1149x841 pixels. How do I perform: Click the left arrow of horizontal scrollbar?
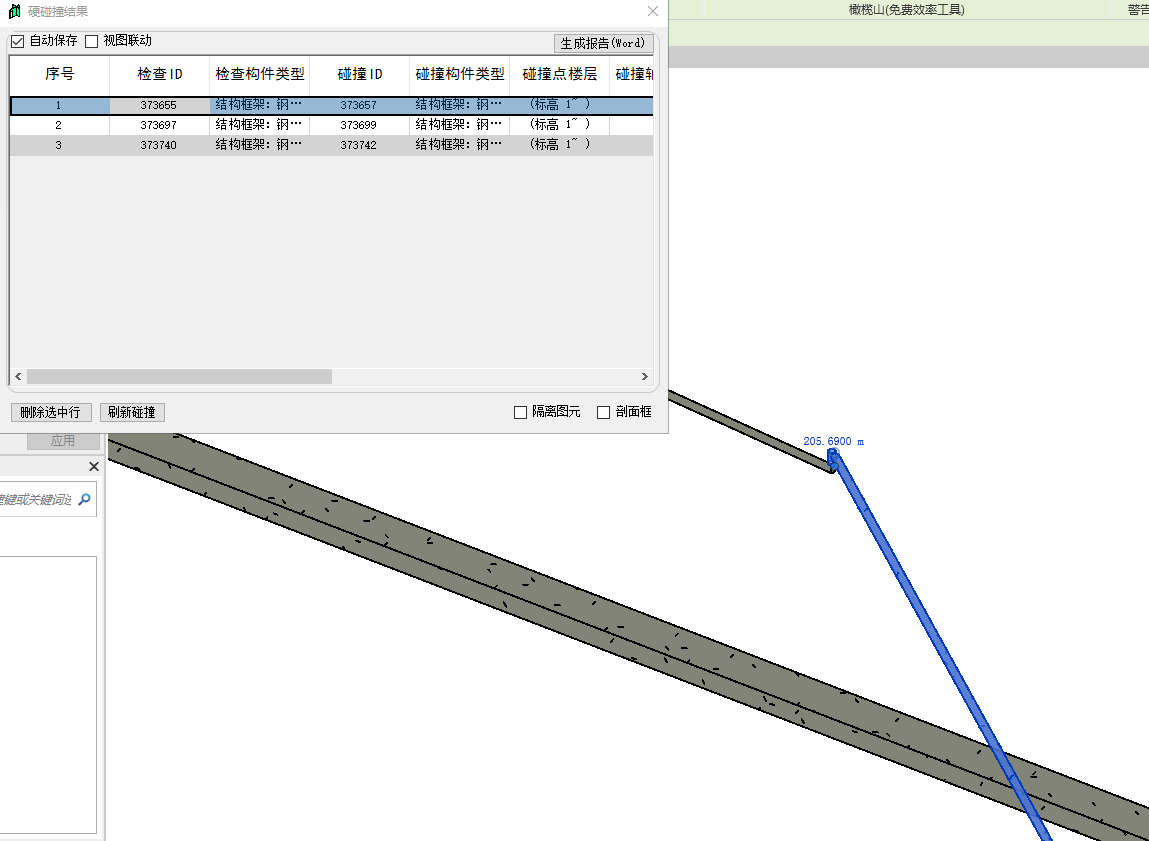click(18, 377)
